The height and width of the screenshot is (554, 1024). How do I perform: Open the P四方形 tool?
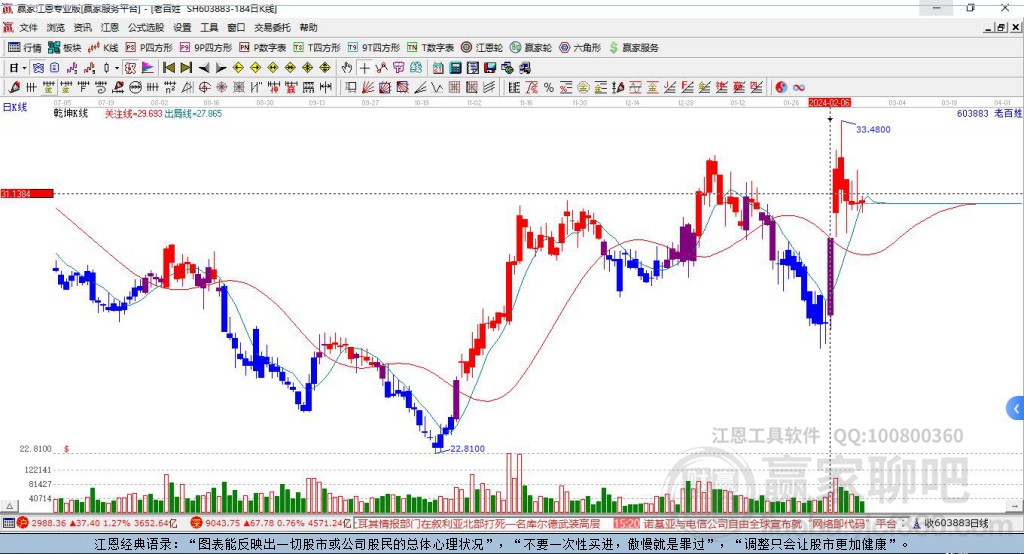[x=149, y=48]
